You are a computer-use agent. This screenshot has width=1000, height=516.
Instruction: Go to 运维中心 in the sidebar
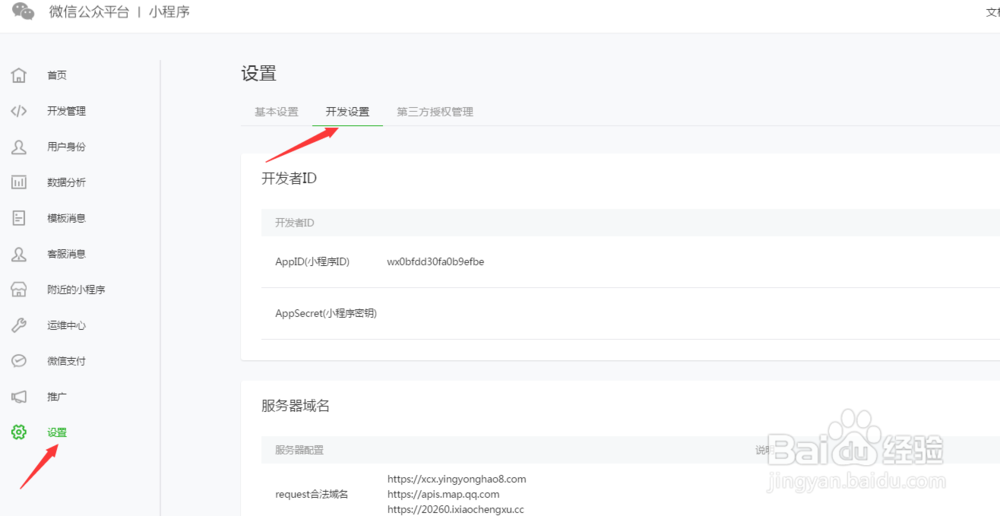[66, 325]
